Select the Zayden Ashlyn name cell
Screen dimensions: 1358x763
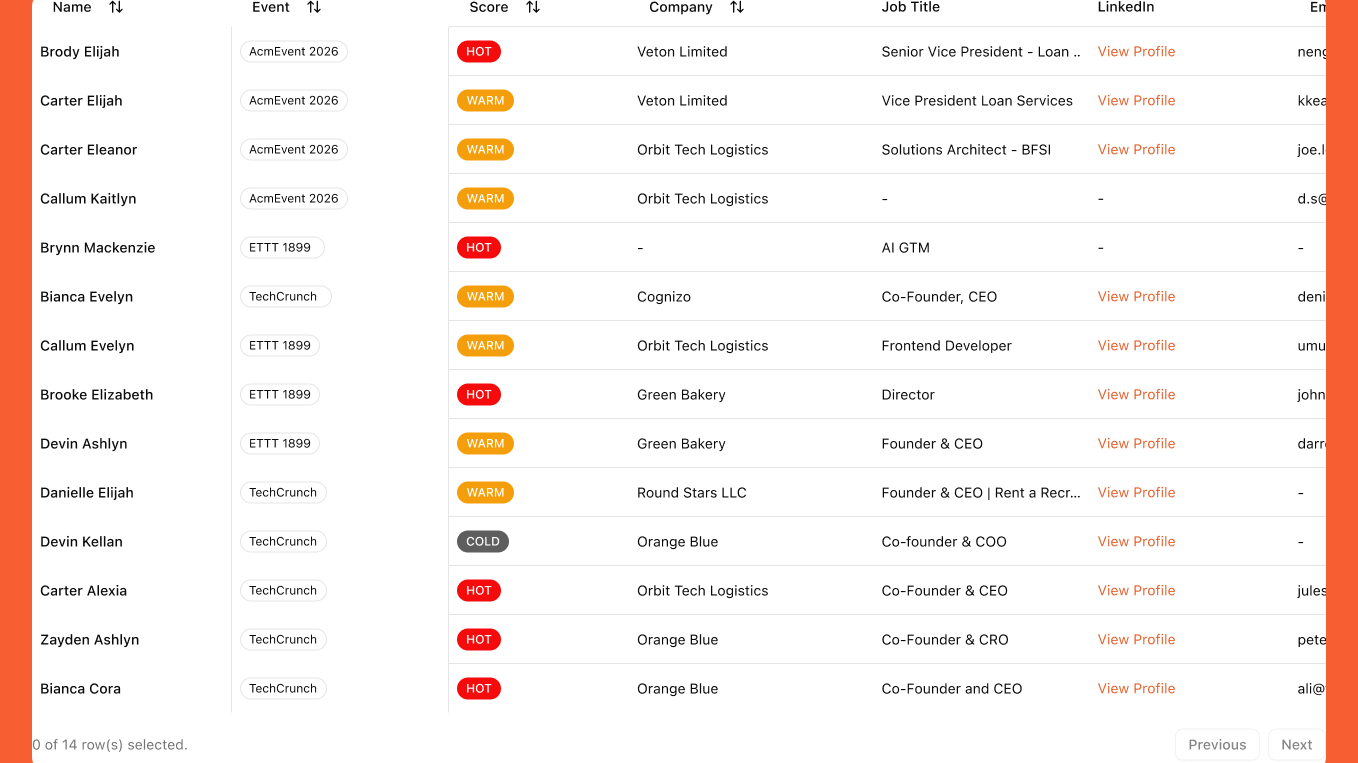(90, 640)
